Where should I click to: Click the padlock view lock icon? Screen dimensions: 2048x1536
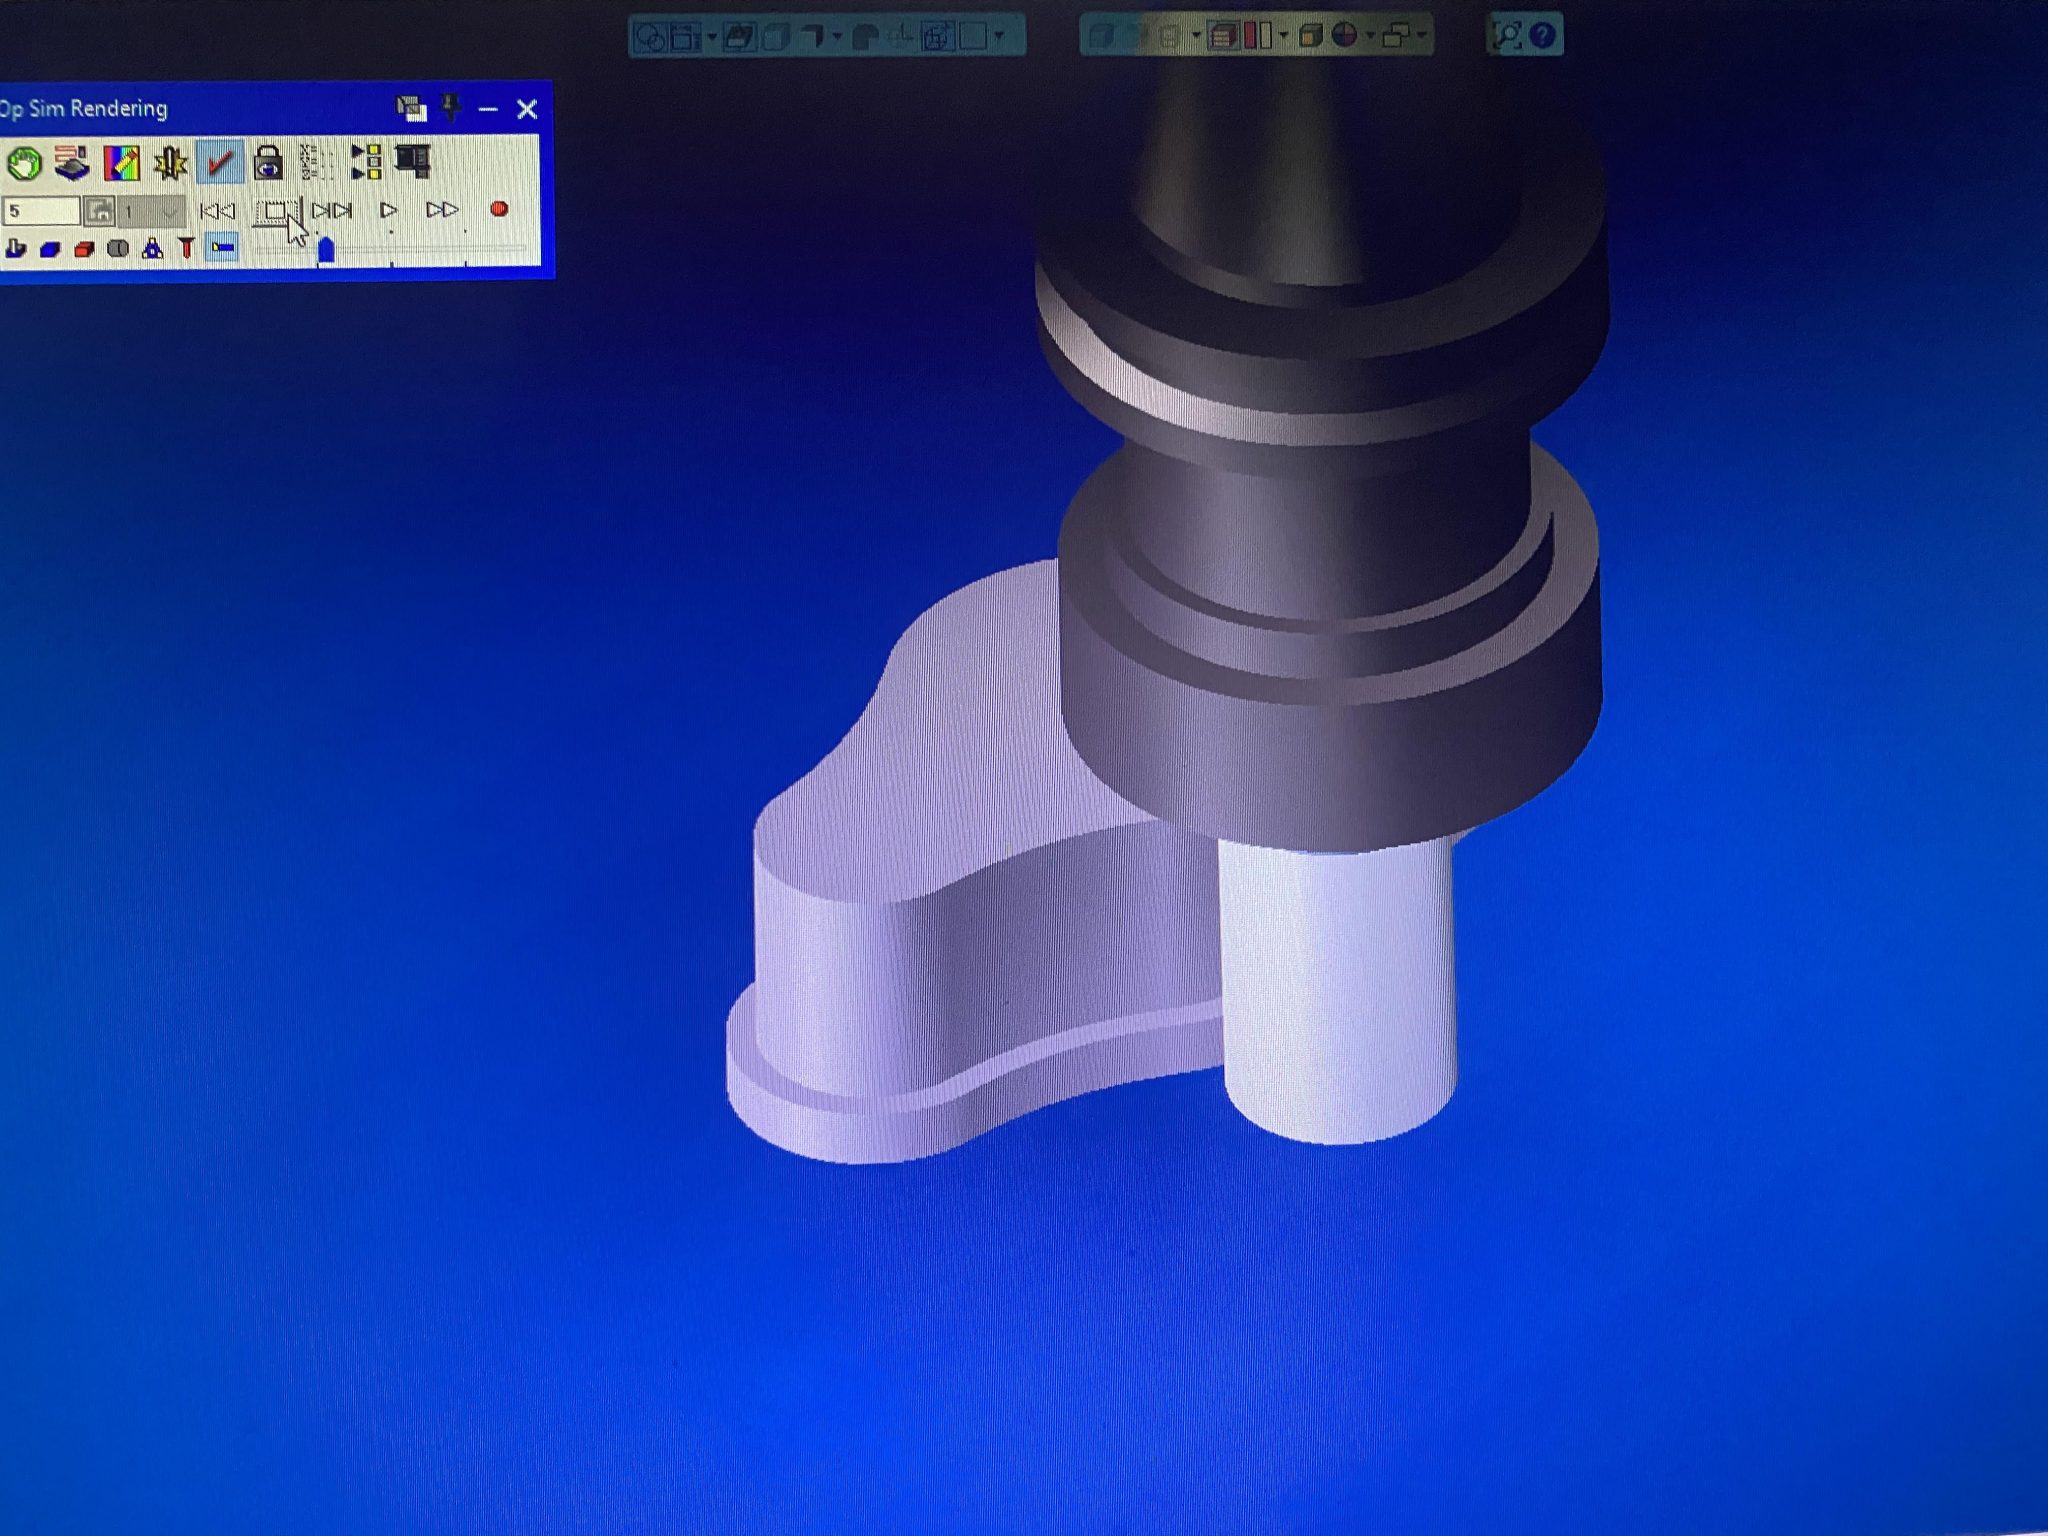point(268,162)
